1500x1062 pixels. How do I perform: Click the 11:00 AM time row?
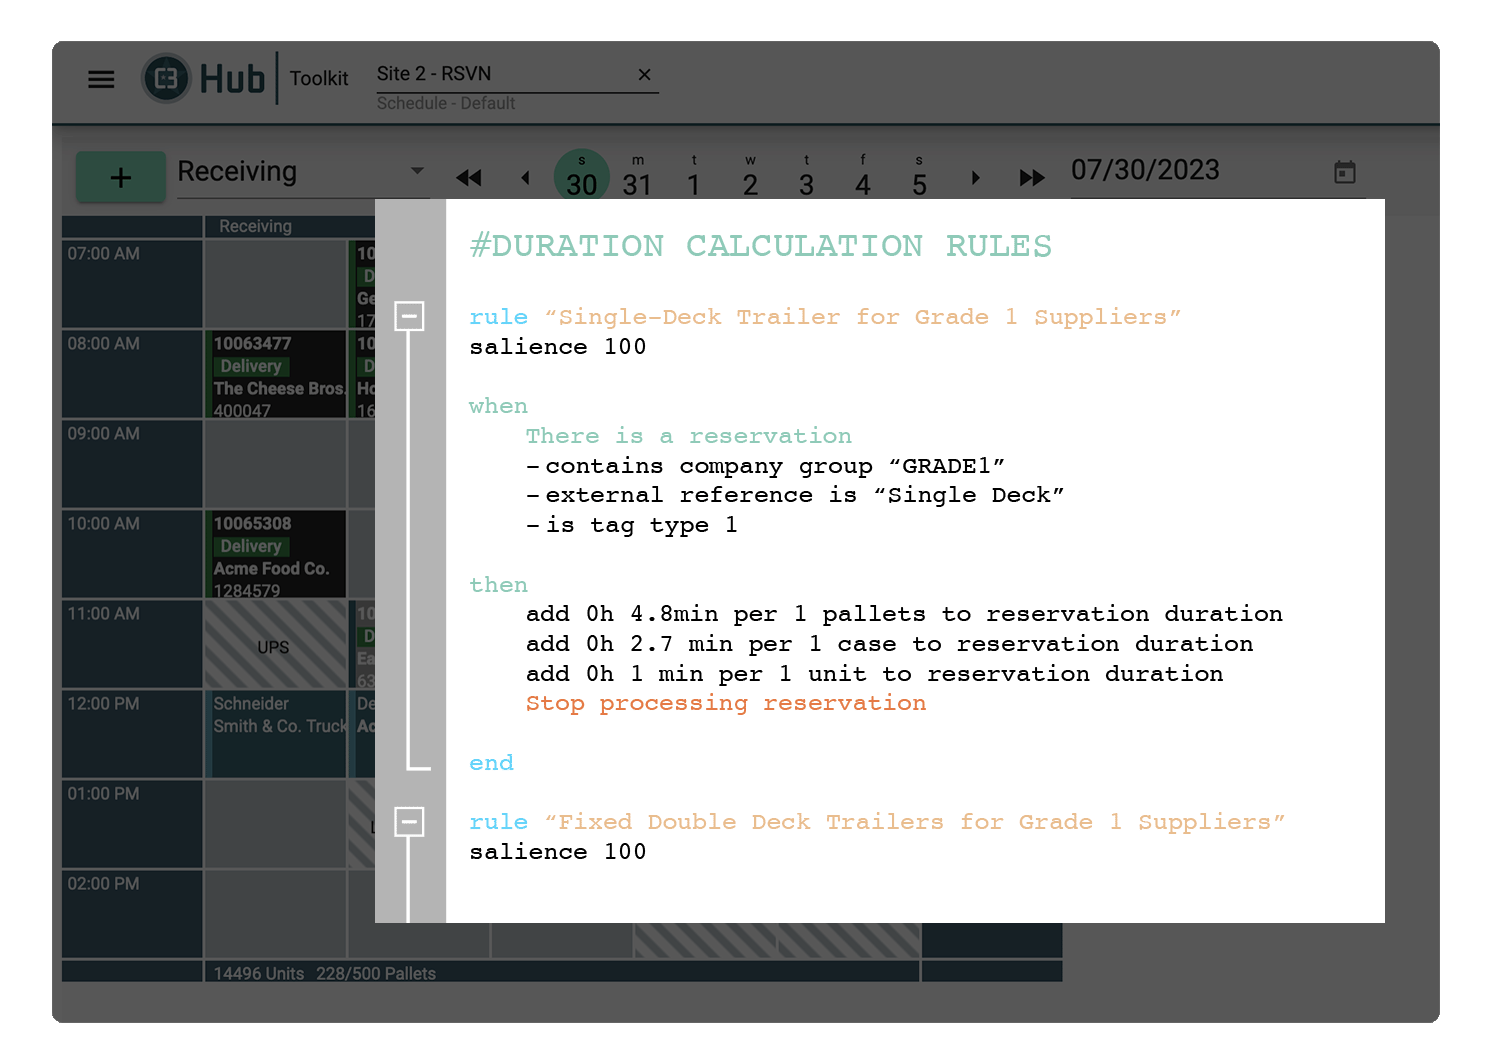tap(132, 644)
